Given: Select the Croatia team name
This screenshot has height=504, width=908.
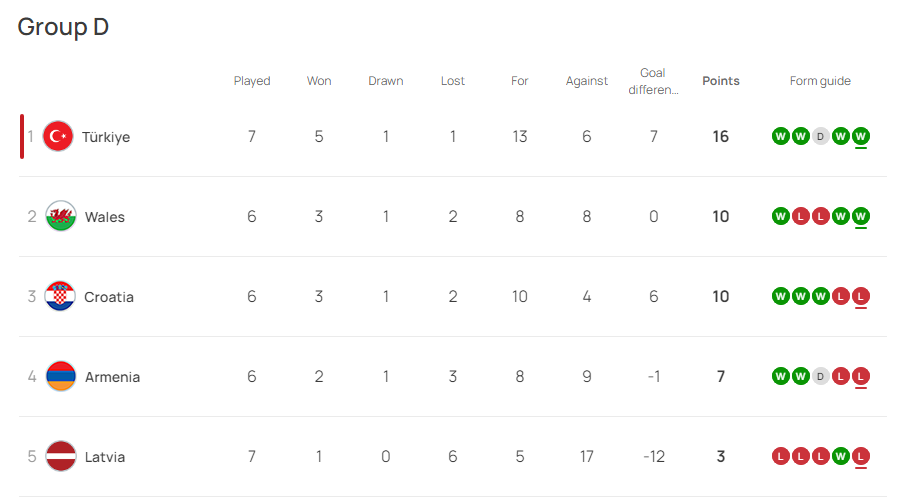Looking at the screenshot, I should point(109,297).
